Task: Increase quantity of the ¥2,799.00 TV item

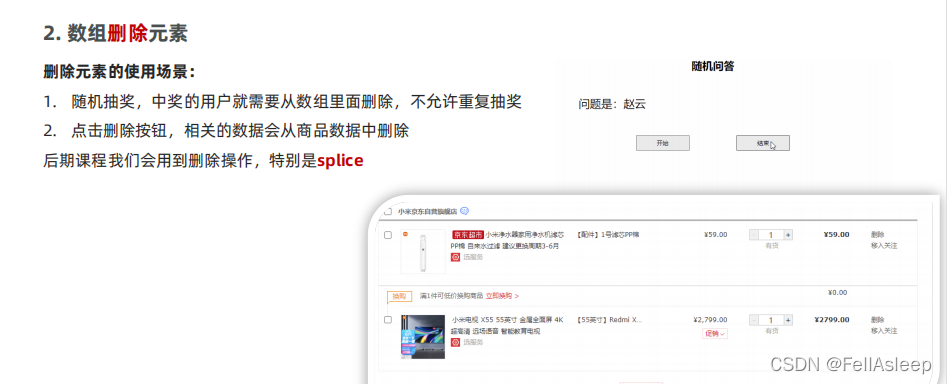Action: pyautogui.click(x=788, y=319)
